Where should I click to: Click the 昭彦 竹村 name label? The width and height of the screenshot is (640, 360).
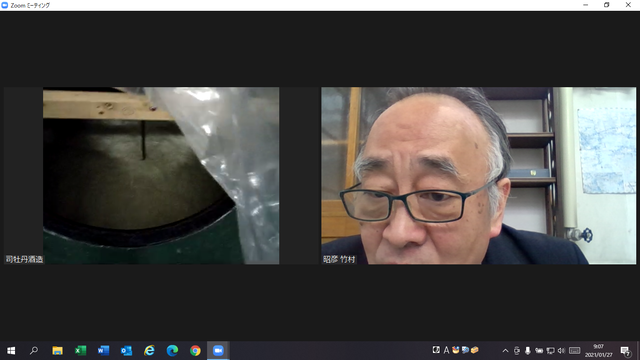coord(339,259)
